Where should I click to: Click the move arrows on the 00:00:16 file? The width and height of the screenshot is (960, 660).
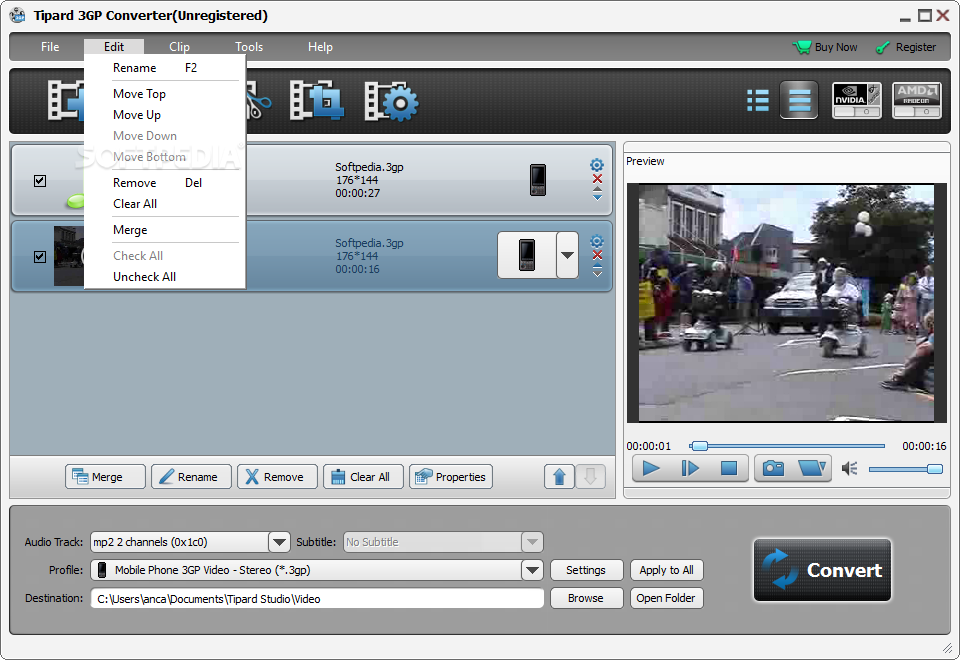click(x=597, y=270)
